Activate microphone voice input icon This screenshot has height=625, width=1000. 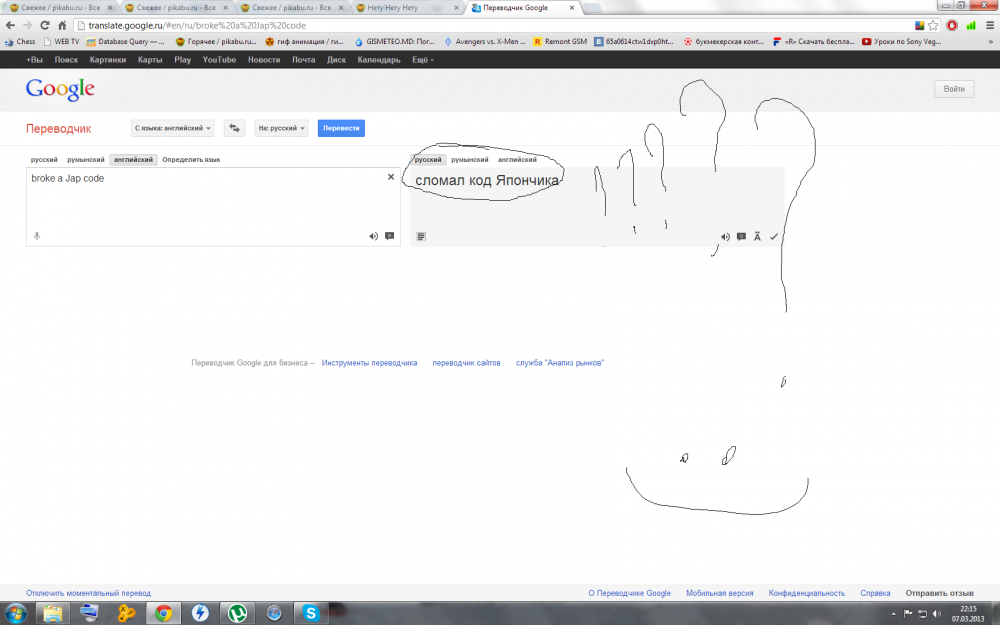[x=37, y=236]
